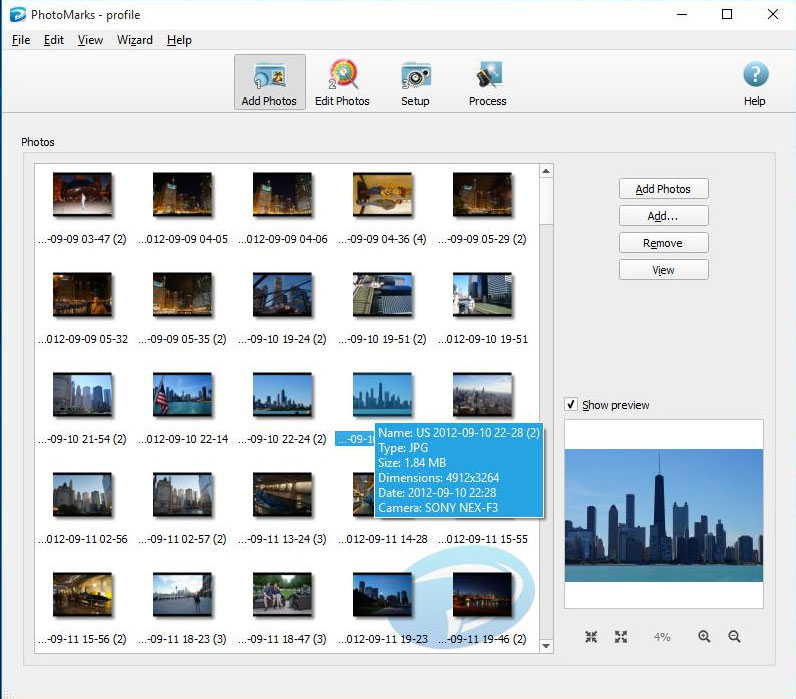796x699 pixels.
Task: Select the 09-09 03-47 (2) photo thumbnail
Action: point(82,195)
